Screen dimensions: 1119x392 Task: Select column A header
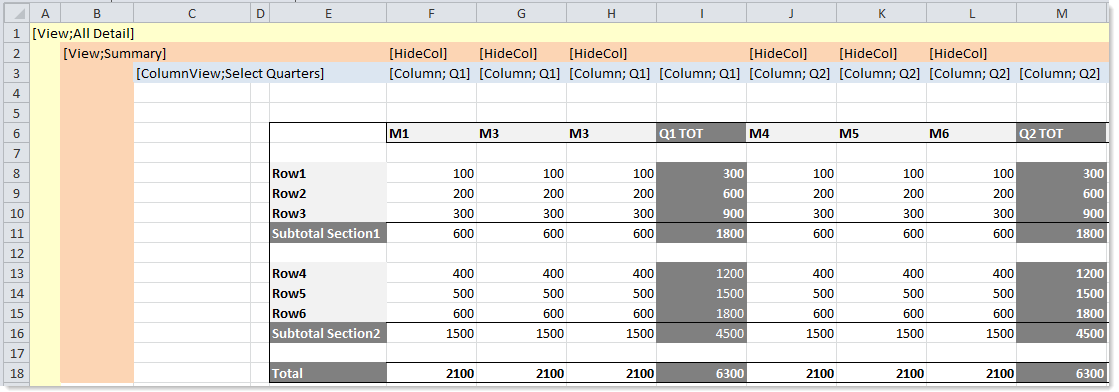[x=46, y=13]
